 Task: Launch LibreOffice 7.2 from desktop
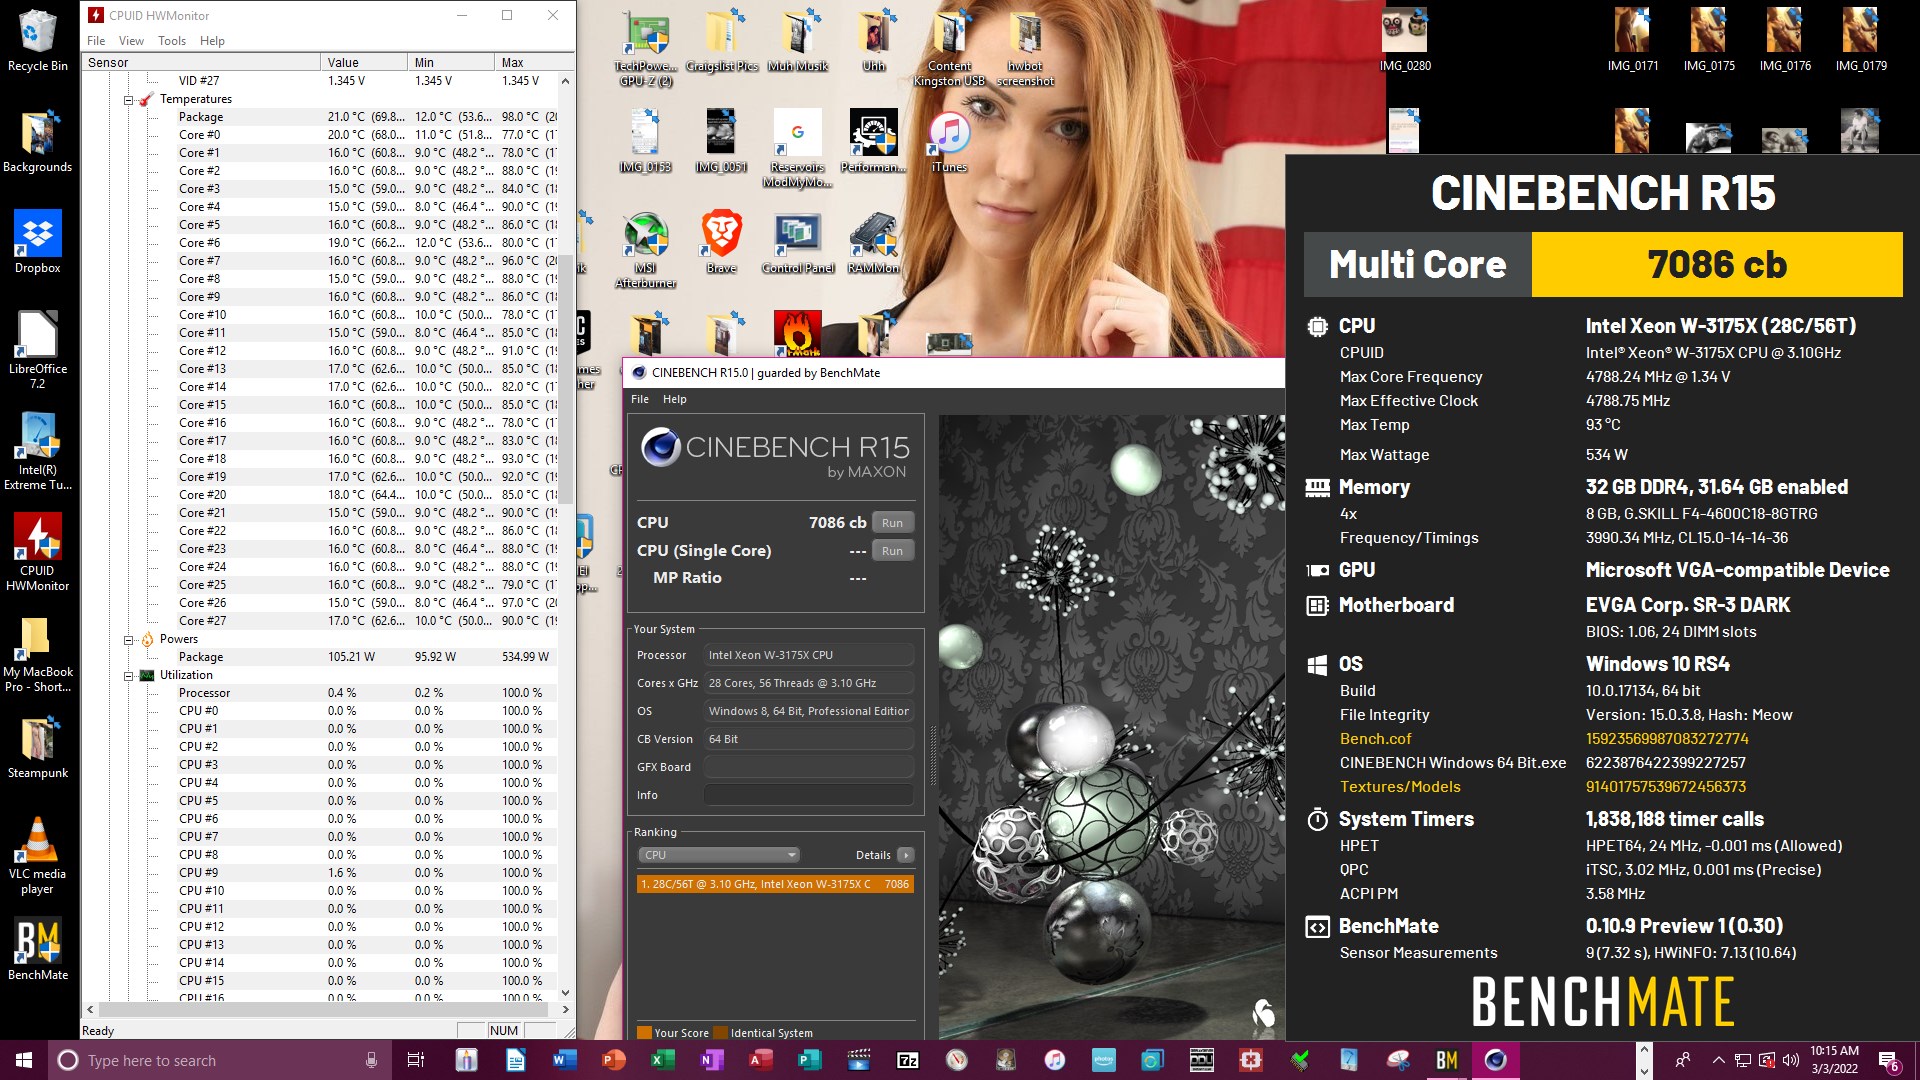(37, 349)
